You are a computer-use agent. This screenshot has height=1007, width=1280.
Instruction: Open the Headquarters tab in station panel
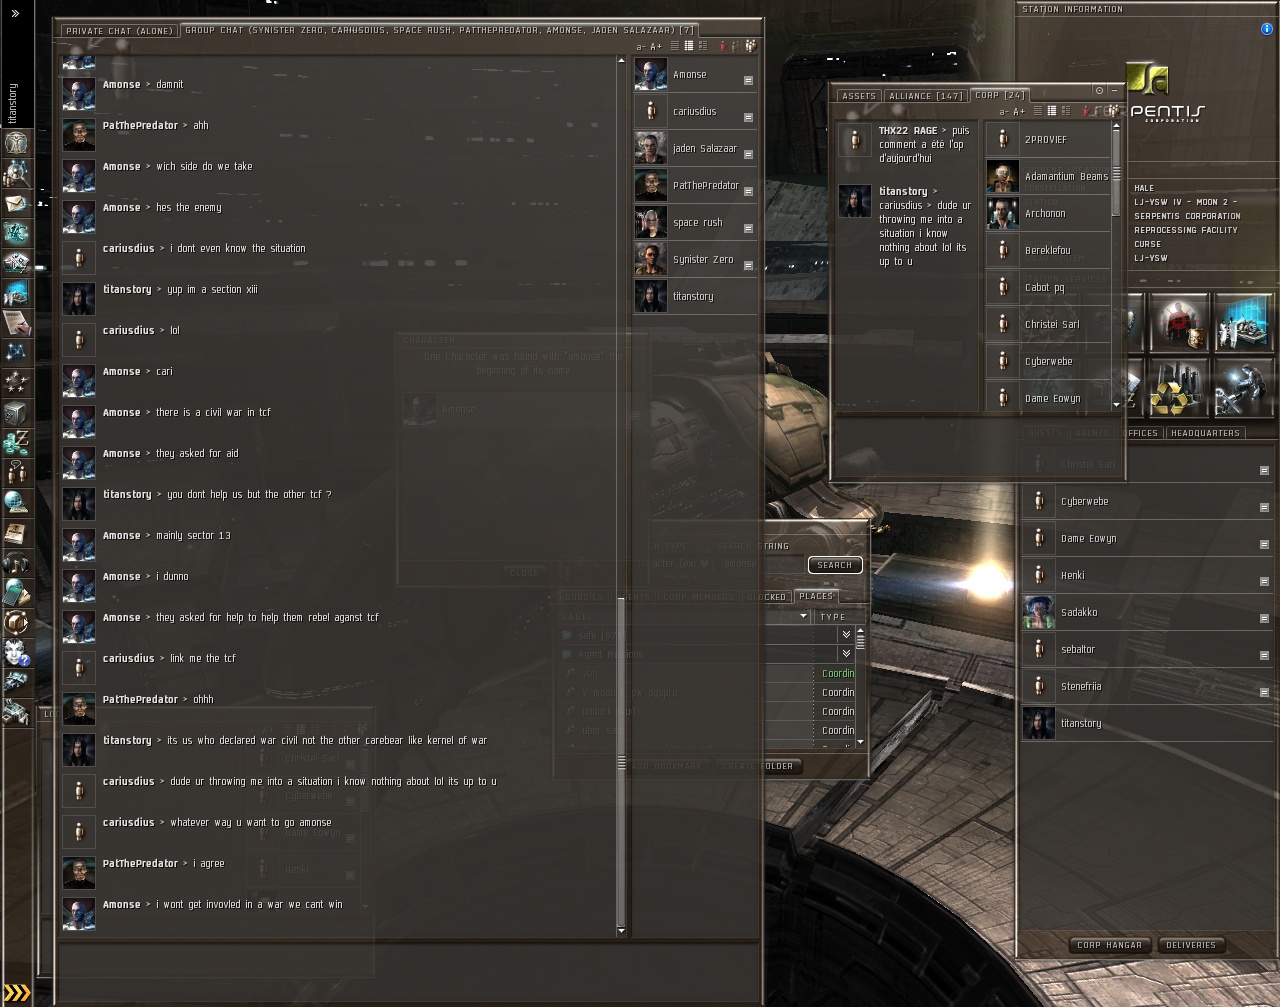(1205, 433)
